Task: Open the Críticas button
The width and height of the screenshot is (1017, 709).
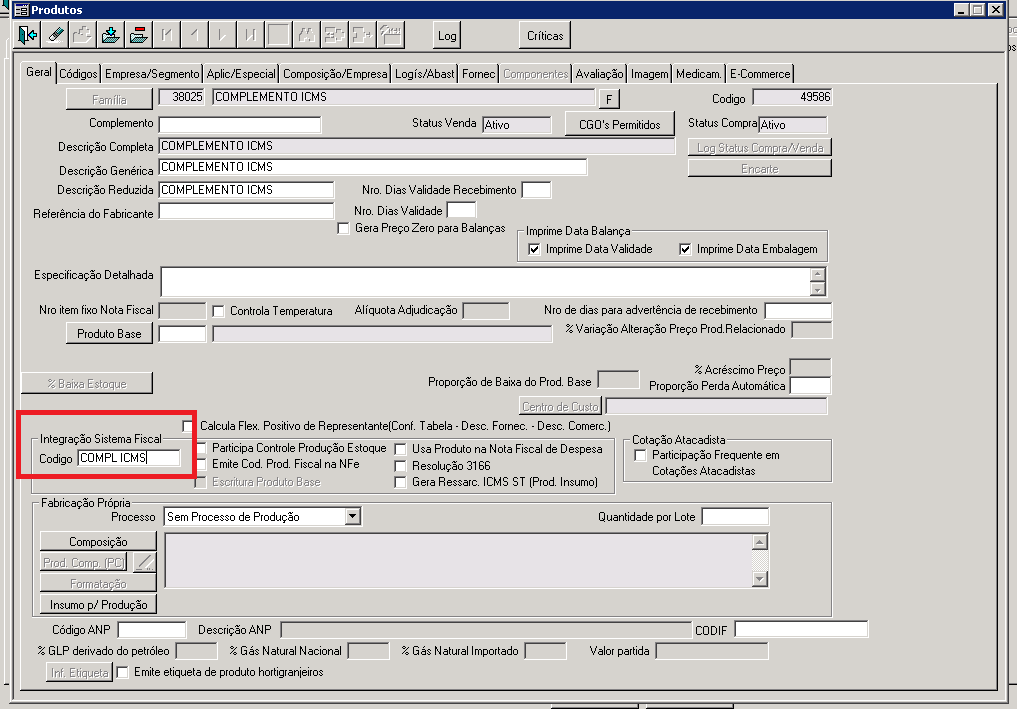Action: tap(545, 36)
